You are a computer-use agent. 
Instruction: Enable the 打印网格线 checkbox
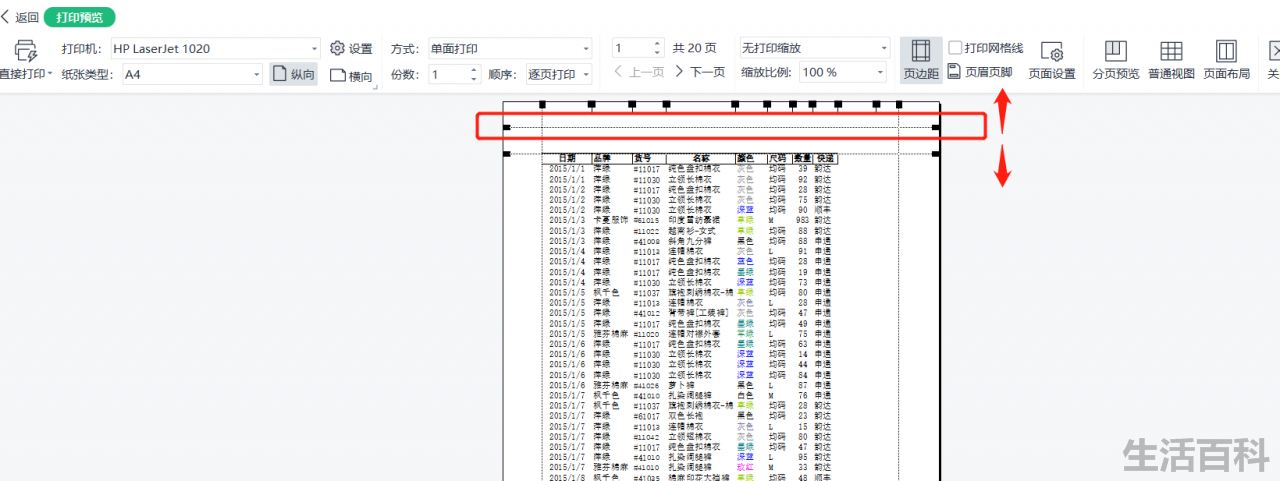pos(955,48)
